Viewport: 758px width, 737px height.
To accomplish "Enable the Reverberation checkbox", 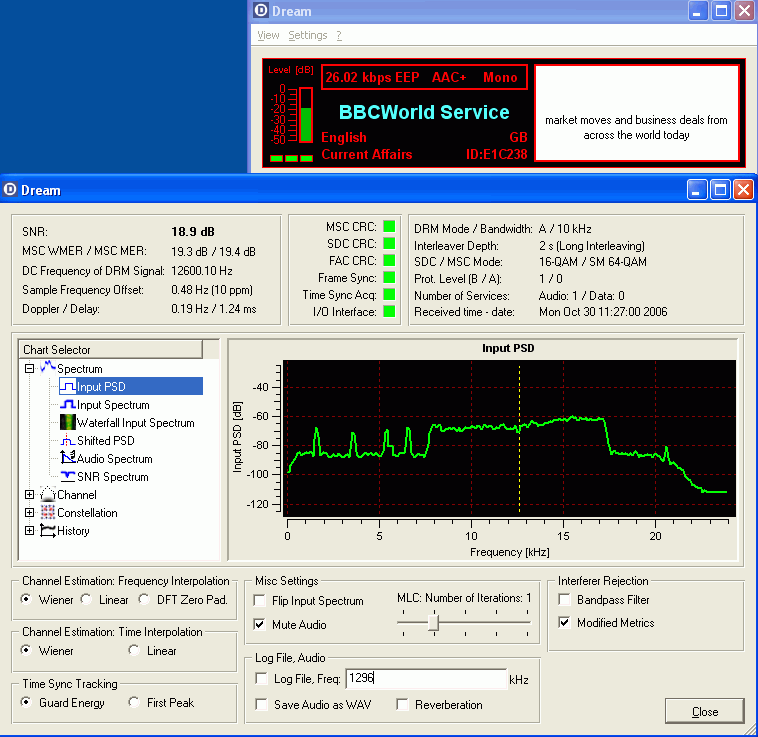I will 402,704.
